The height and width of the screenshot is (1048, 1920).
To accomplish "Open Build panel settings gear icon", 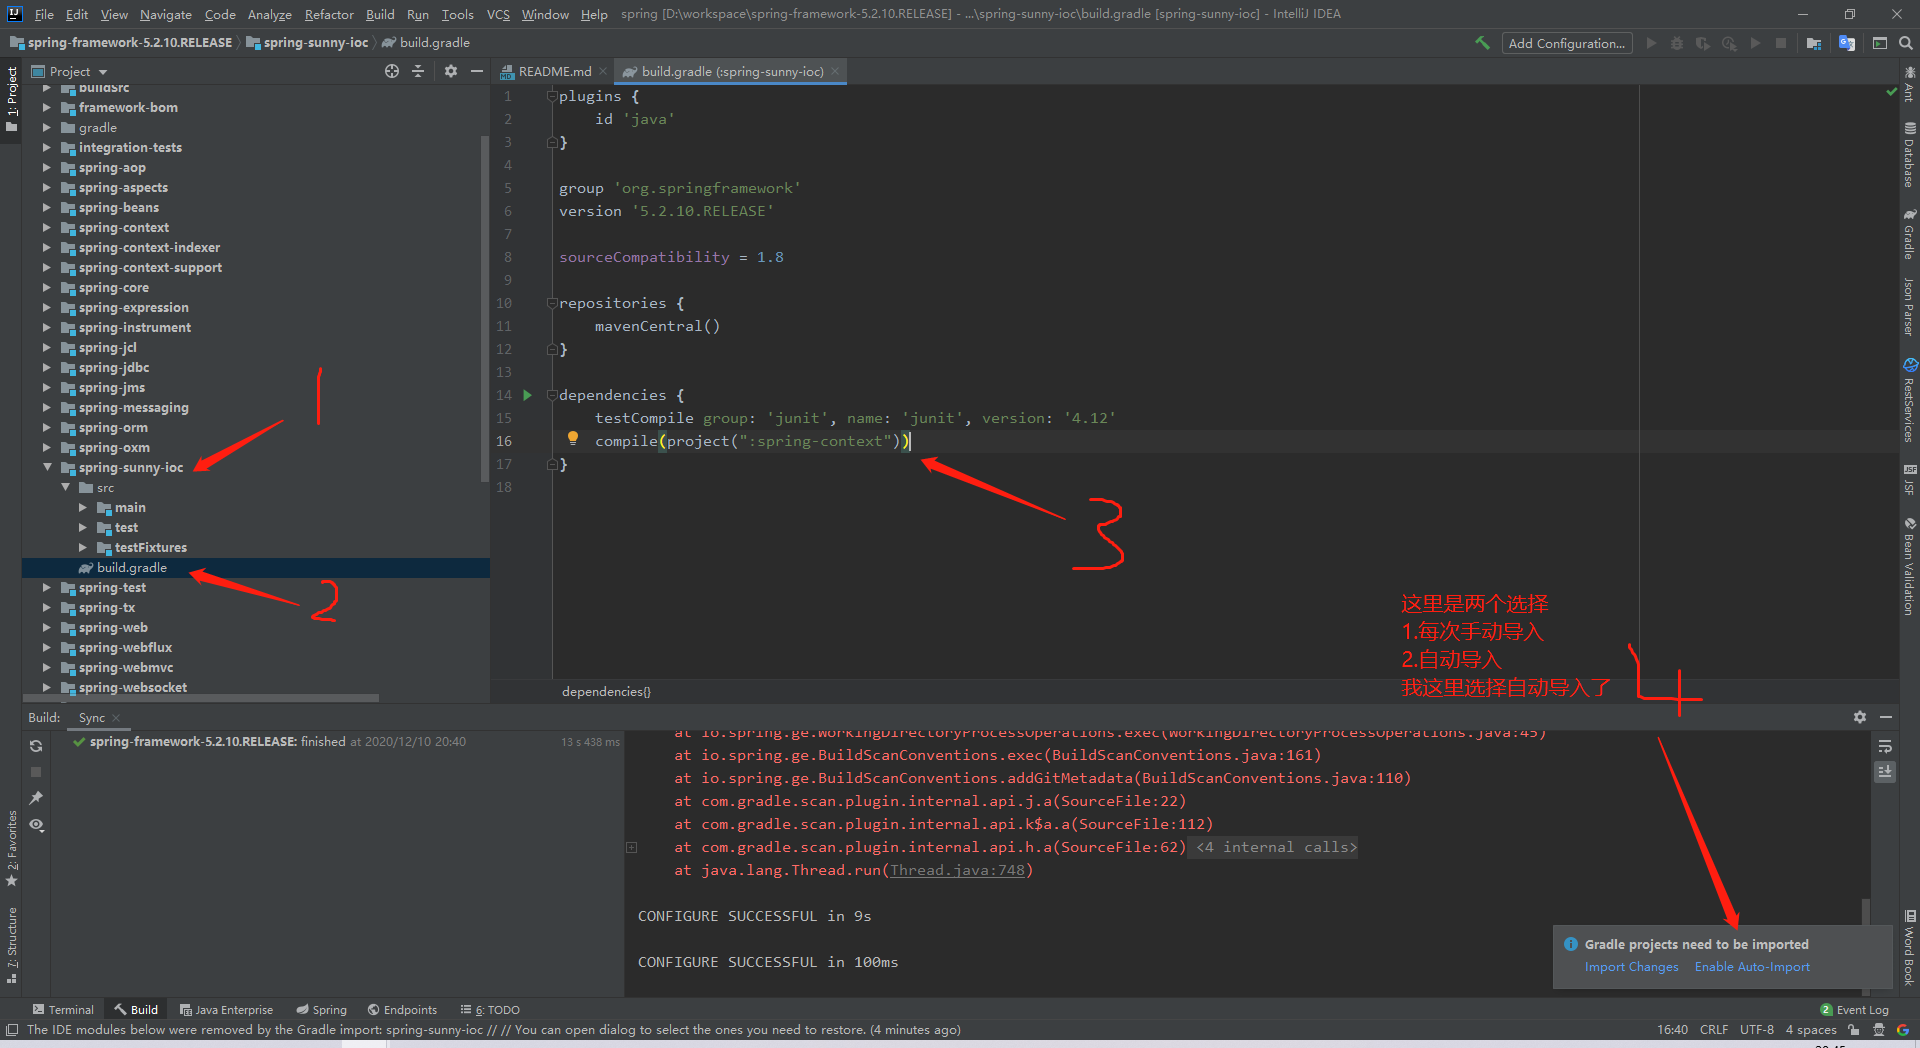I will tap(1860, 717).
